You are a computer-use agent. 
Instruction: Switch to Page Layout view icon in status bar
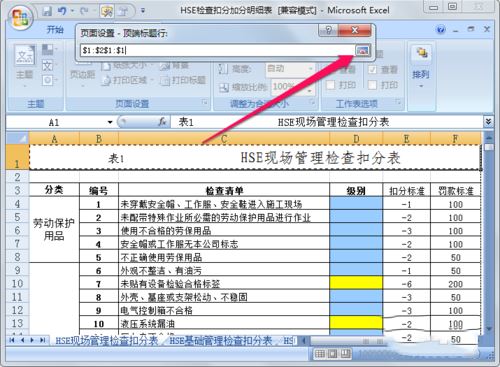[x=332, y=353]
